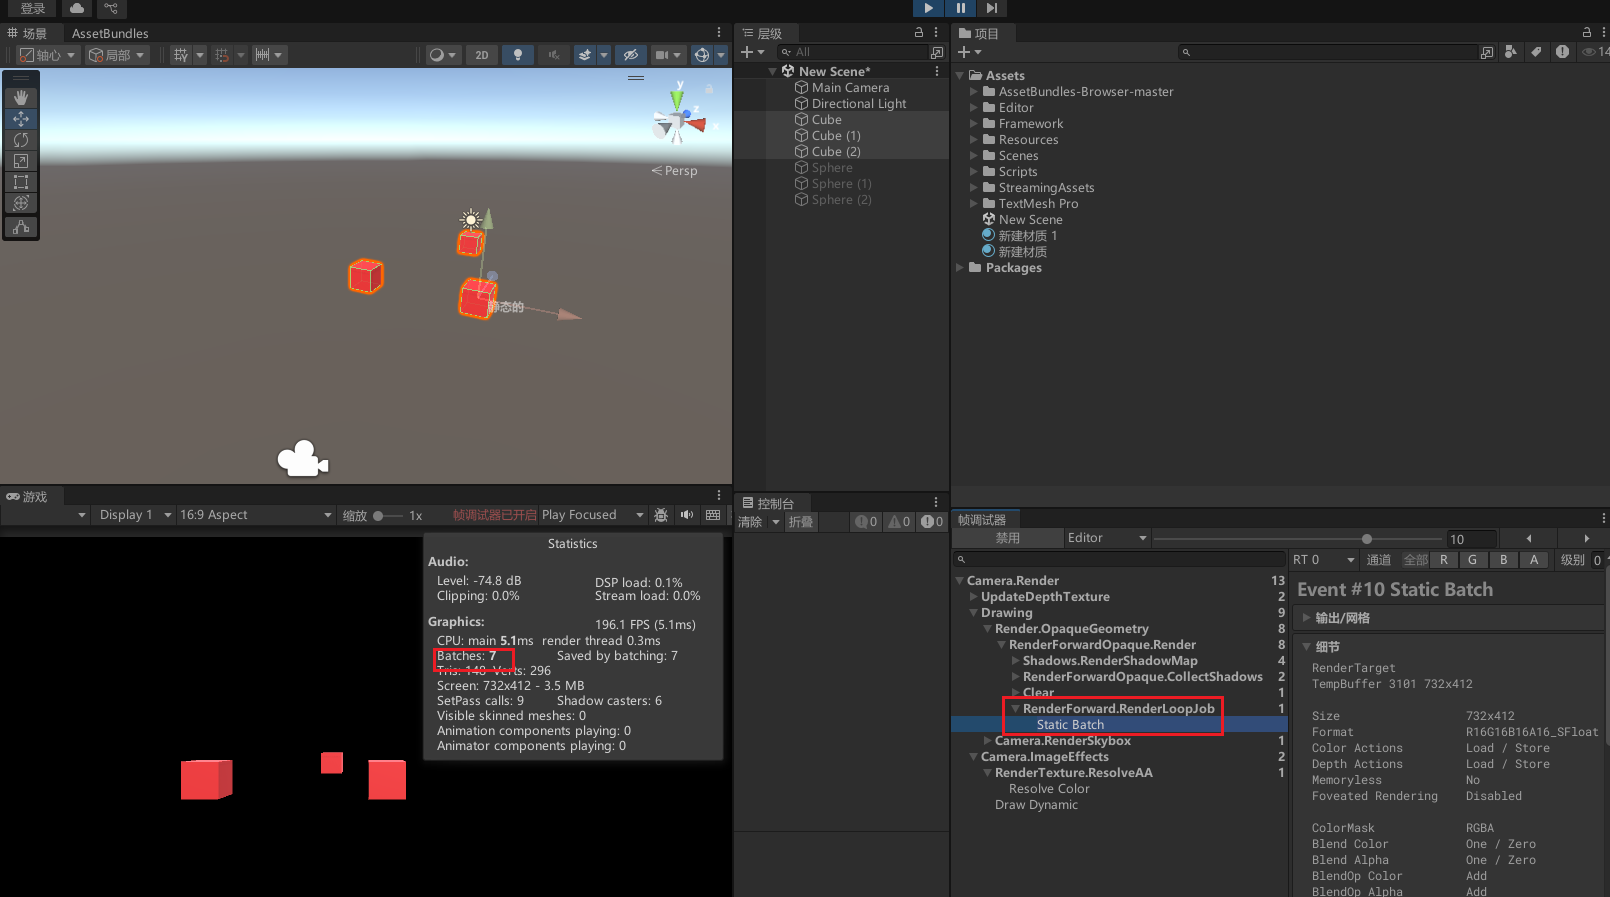The image size is (1610, 897).
Task: Click the bug icon in Game view toolbar
Action: click(661, 515)
